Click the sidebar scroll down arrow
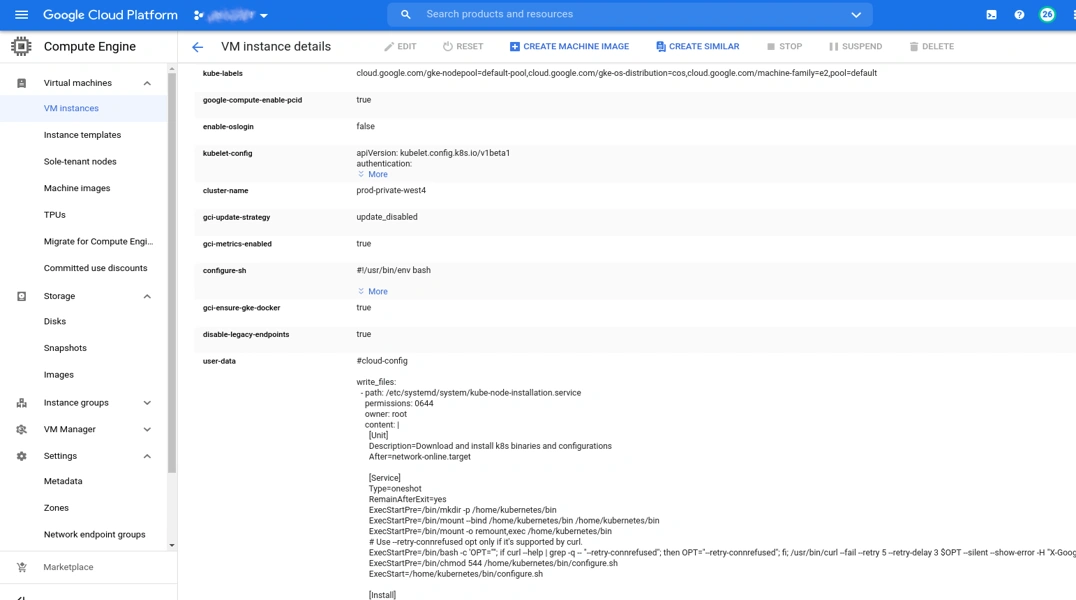 [172, 545]
